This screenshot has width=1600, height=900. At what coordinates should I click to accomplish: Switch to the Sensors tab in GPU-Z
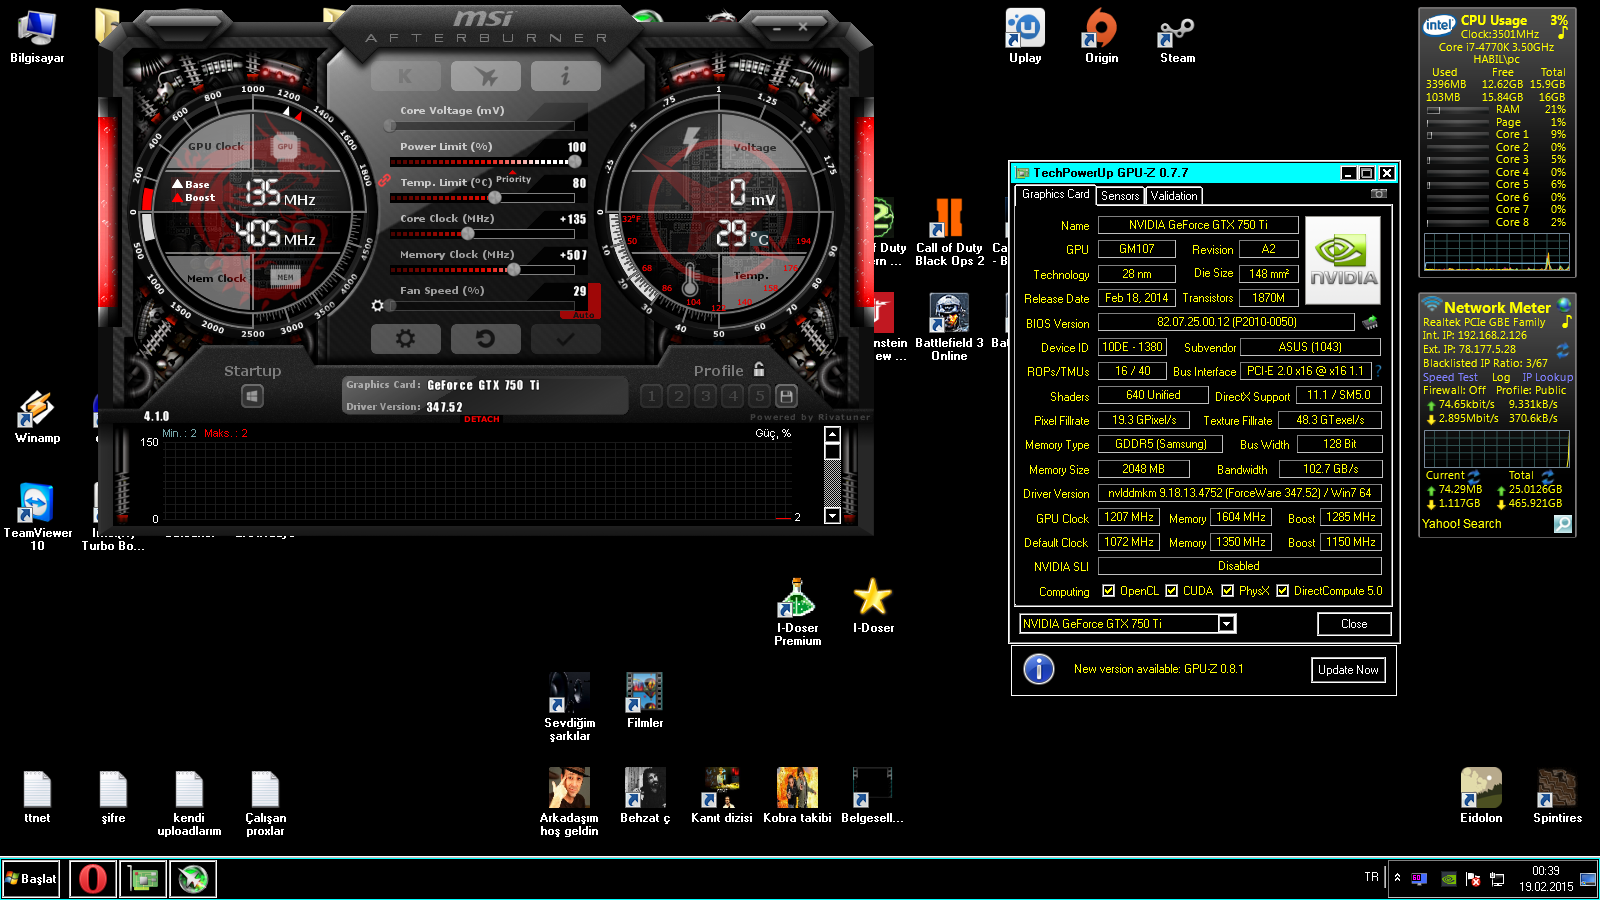(1120, 196)
